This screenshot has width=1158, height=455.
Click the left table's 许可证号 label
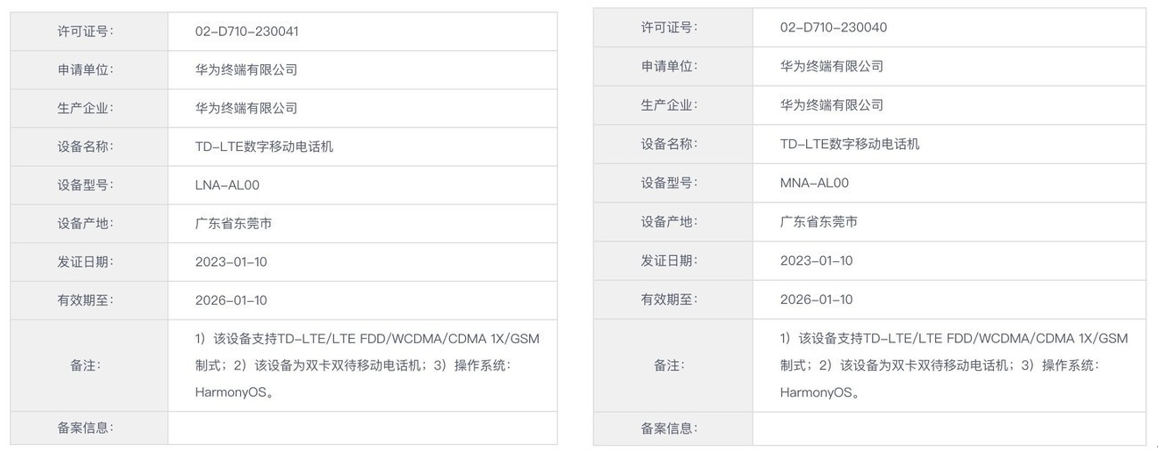86,31
